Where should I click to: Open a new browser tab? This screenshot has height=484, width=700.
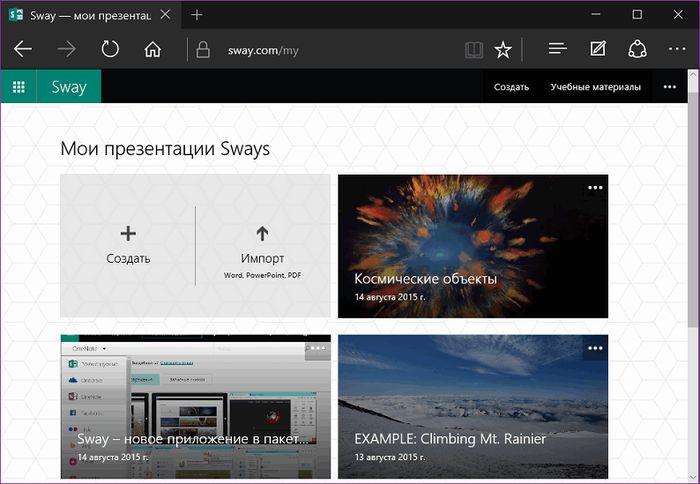click(x=197, y=15)
